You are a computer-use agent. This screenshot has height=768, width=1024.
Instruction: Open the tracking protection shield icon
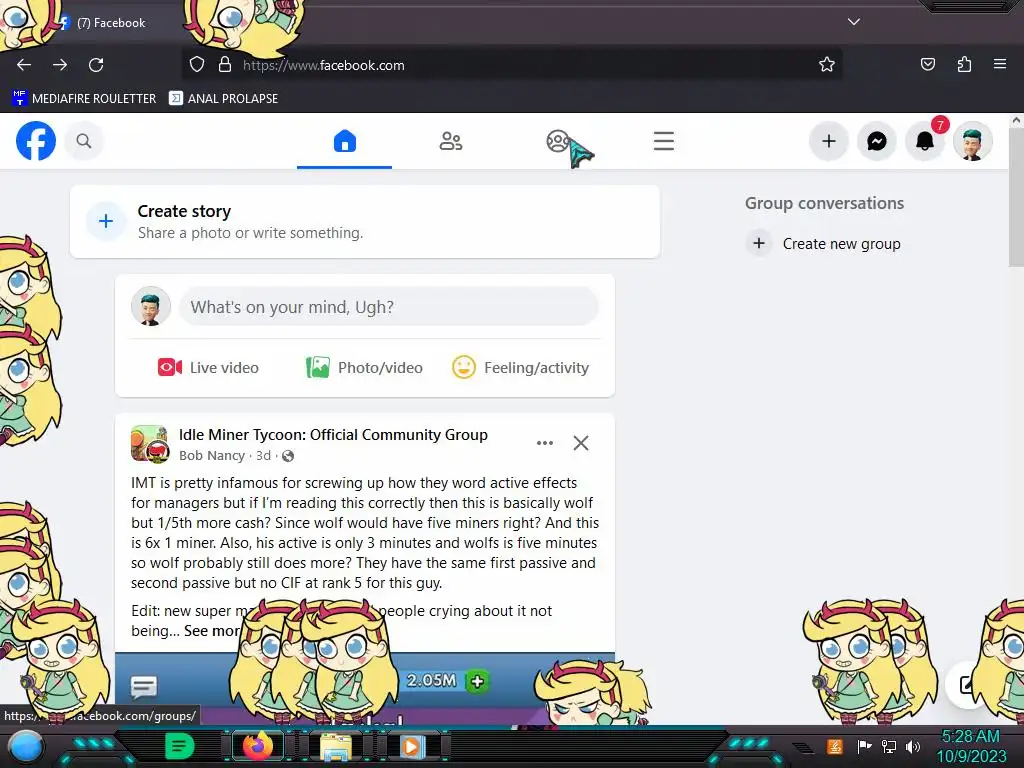pyautogui.click(x=197, y=65)
